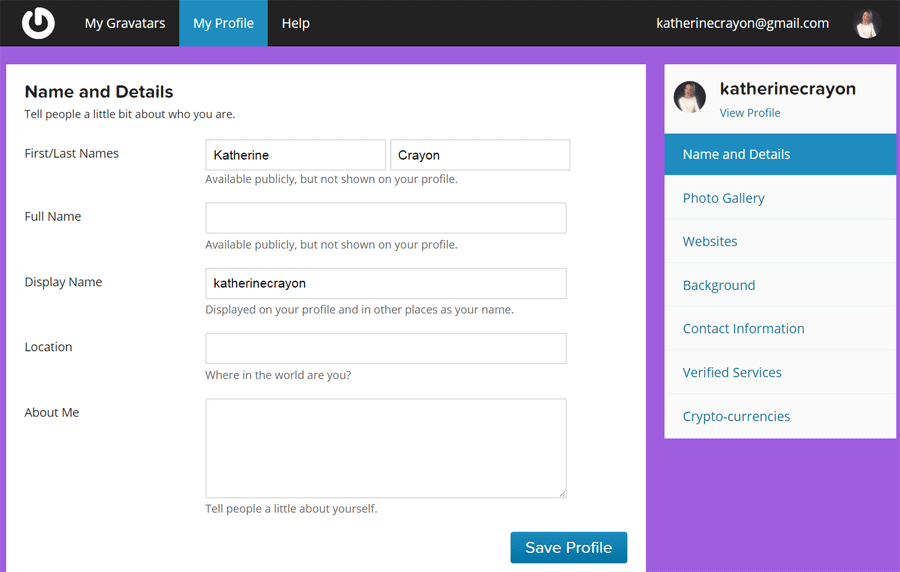Open the Background settings section

point(719,285)
